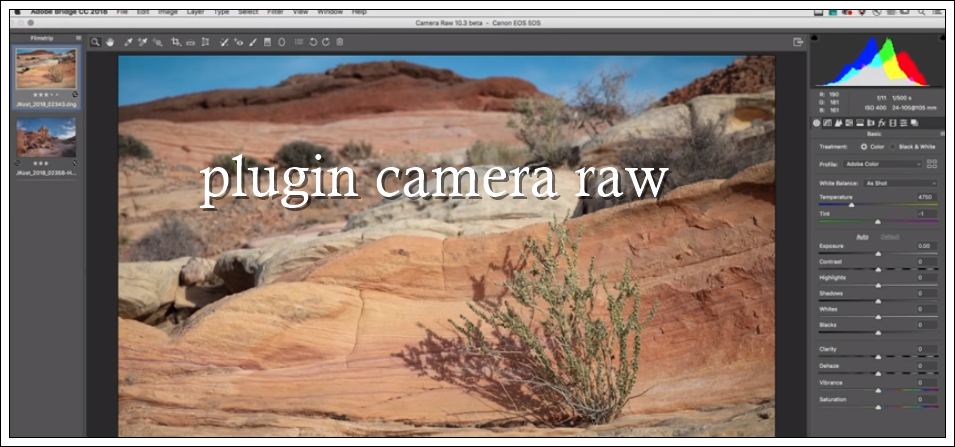
Task: Choose the Black & White treatment option
Action: point(893,147)
